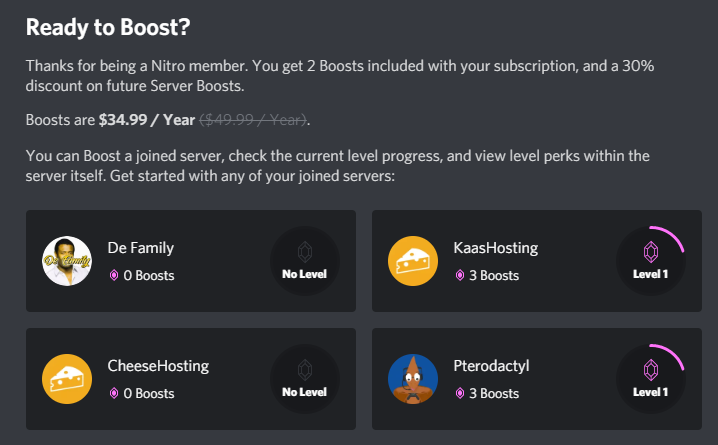The image size is (718, 445).
Task: Select the Pterodactyl server name
Action: [x=491, y=366]
